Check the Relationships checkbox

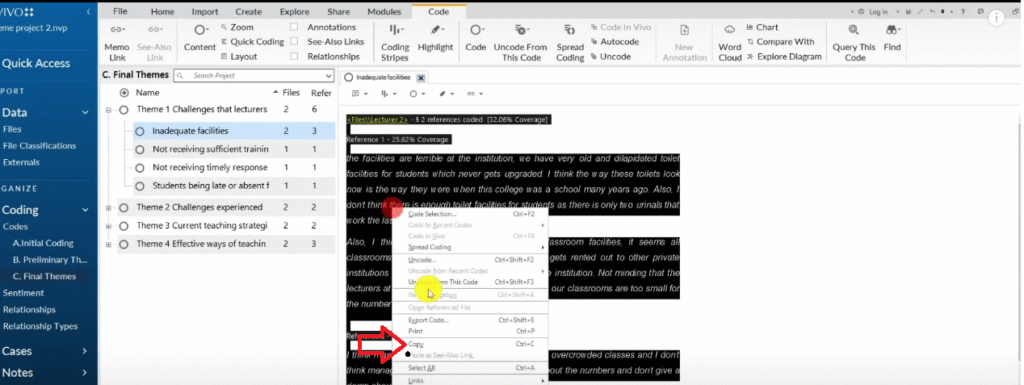294,57
